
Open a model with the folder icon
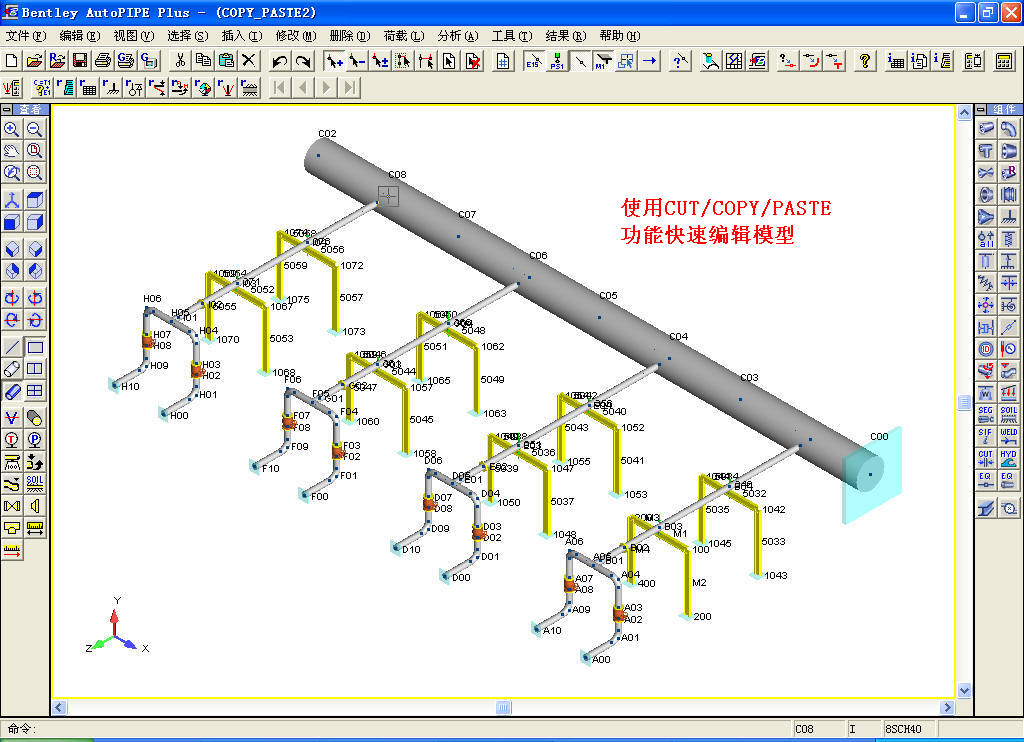click(34, 61)
